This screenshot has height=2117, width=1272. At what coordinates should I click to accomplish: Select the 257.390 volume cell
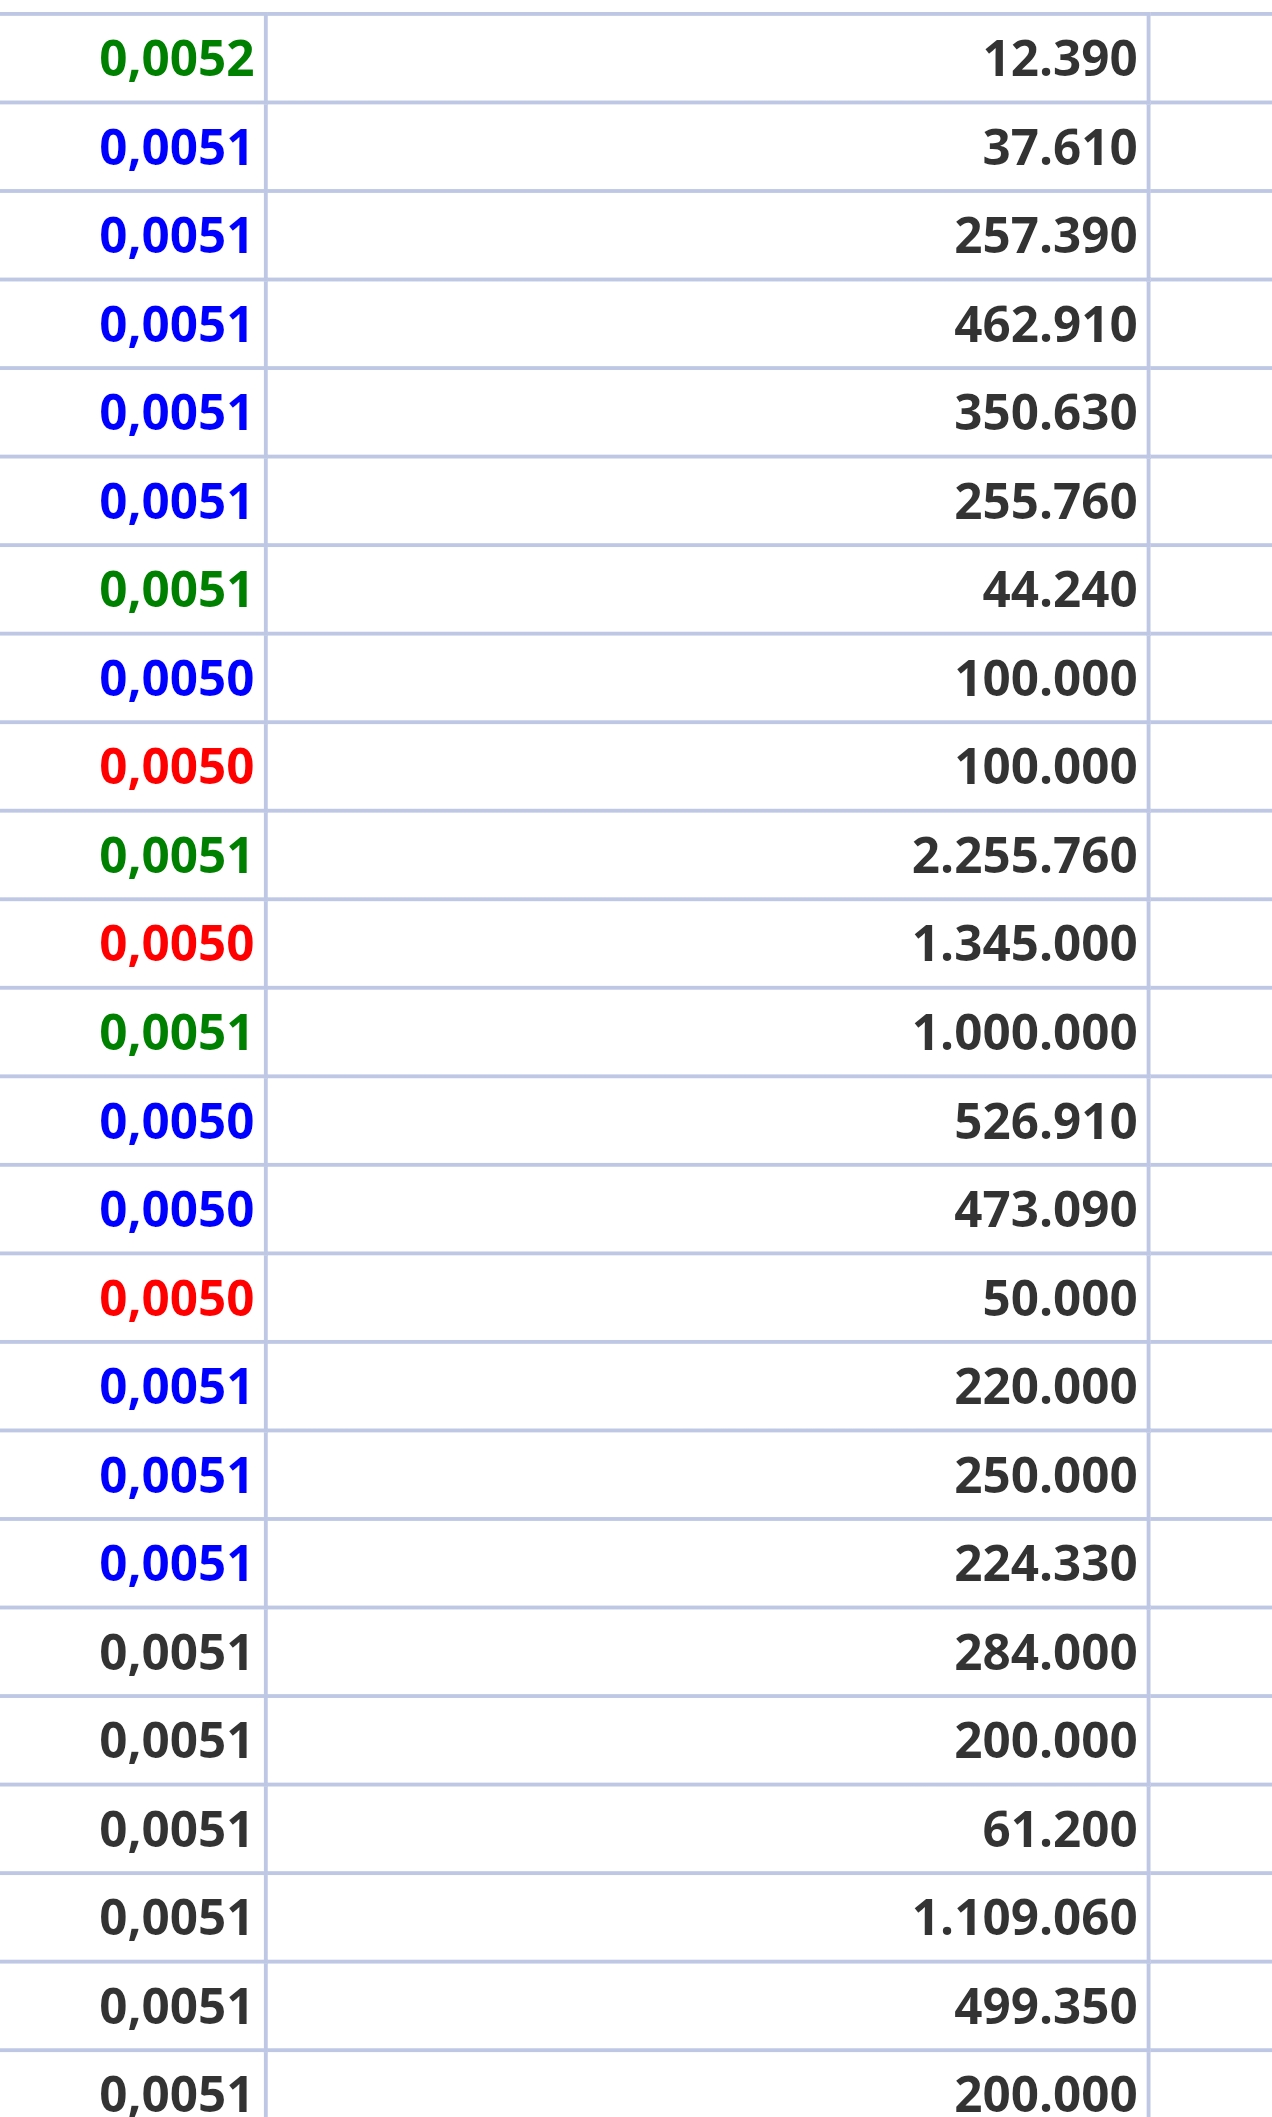tap(1045, 236)
